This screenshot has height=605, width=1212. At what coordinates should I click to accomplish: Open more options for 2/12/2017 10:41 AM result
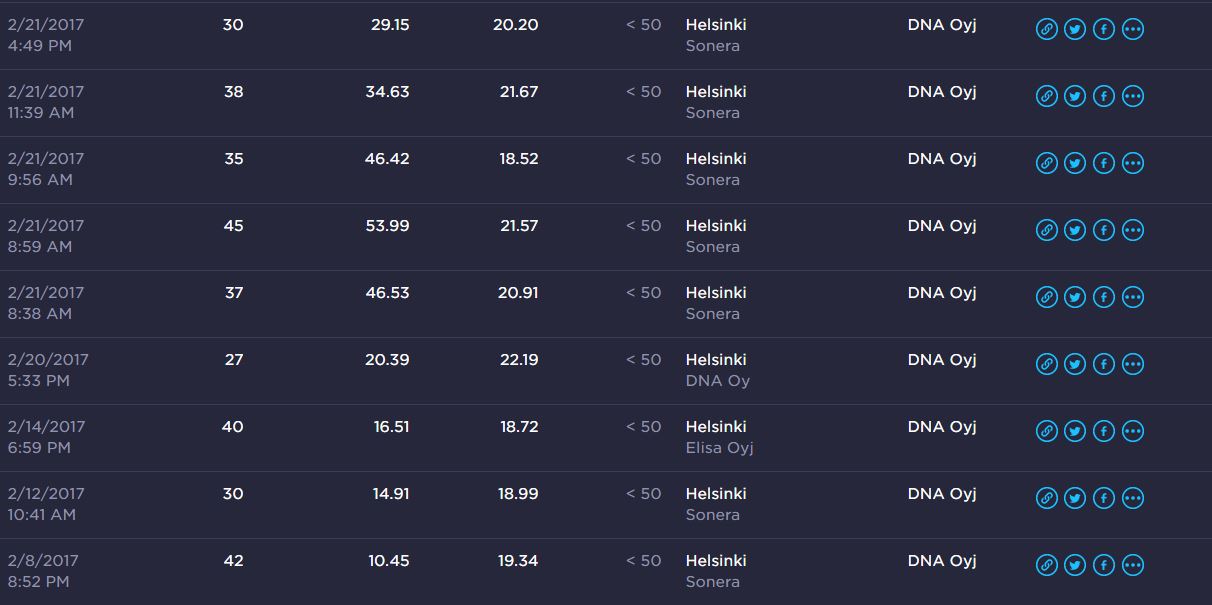(x=1133, y=498)
